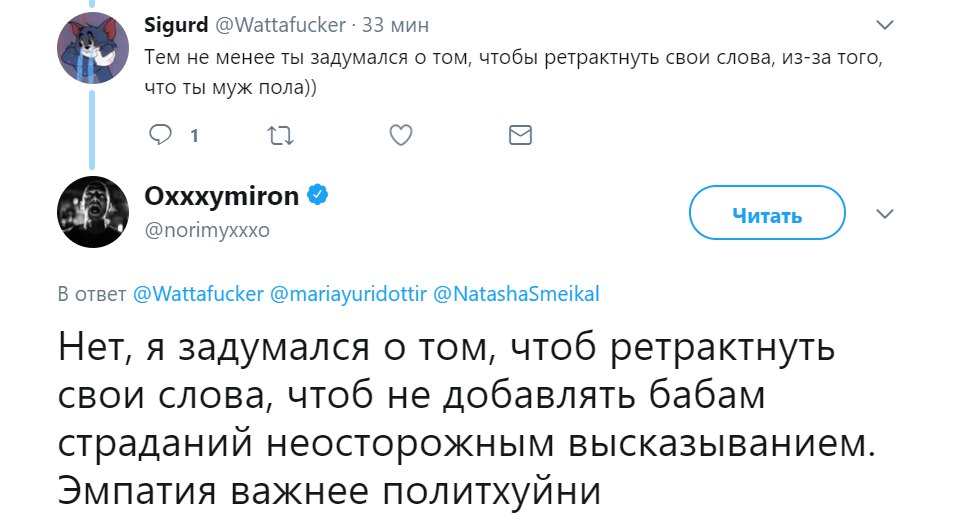955x520 pixels.
Task: Click the reply icon under Sigurd's tweet
Action: click(x=160, y=135)
